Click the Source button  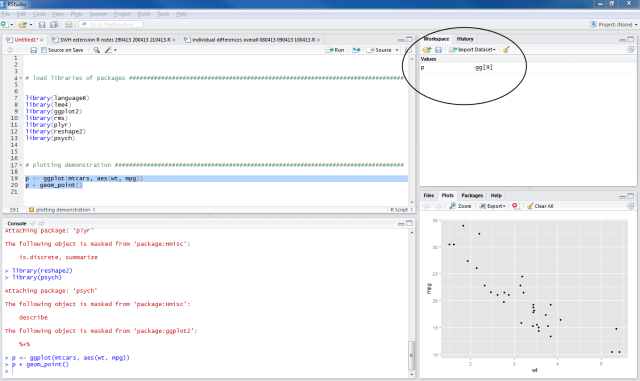click(380, 50)
